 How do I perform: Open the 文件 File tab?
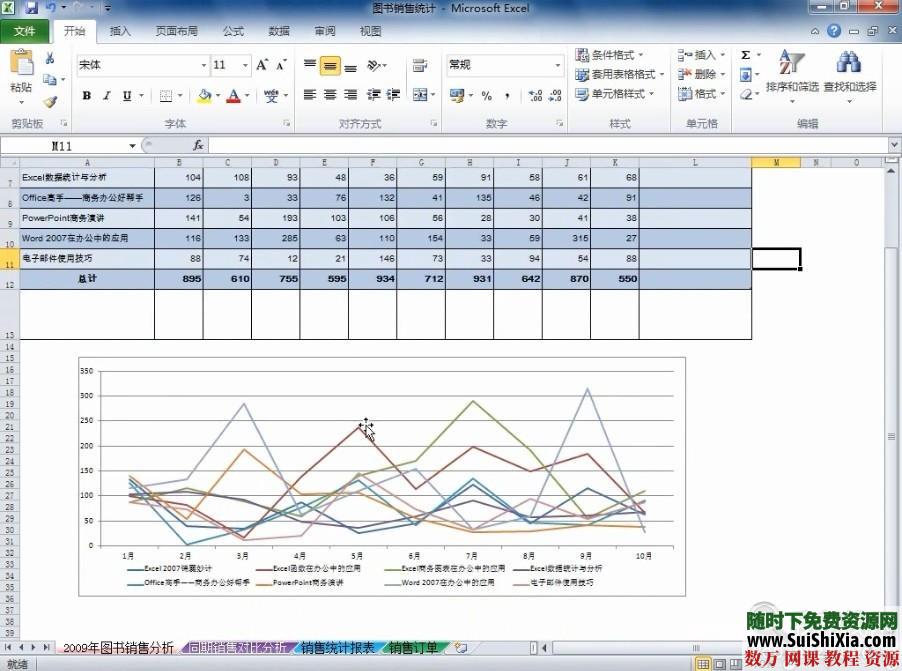(x=24, y=31)
